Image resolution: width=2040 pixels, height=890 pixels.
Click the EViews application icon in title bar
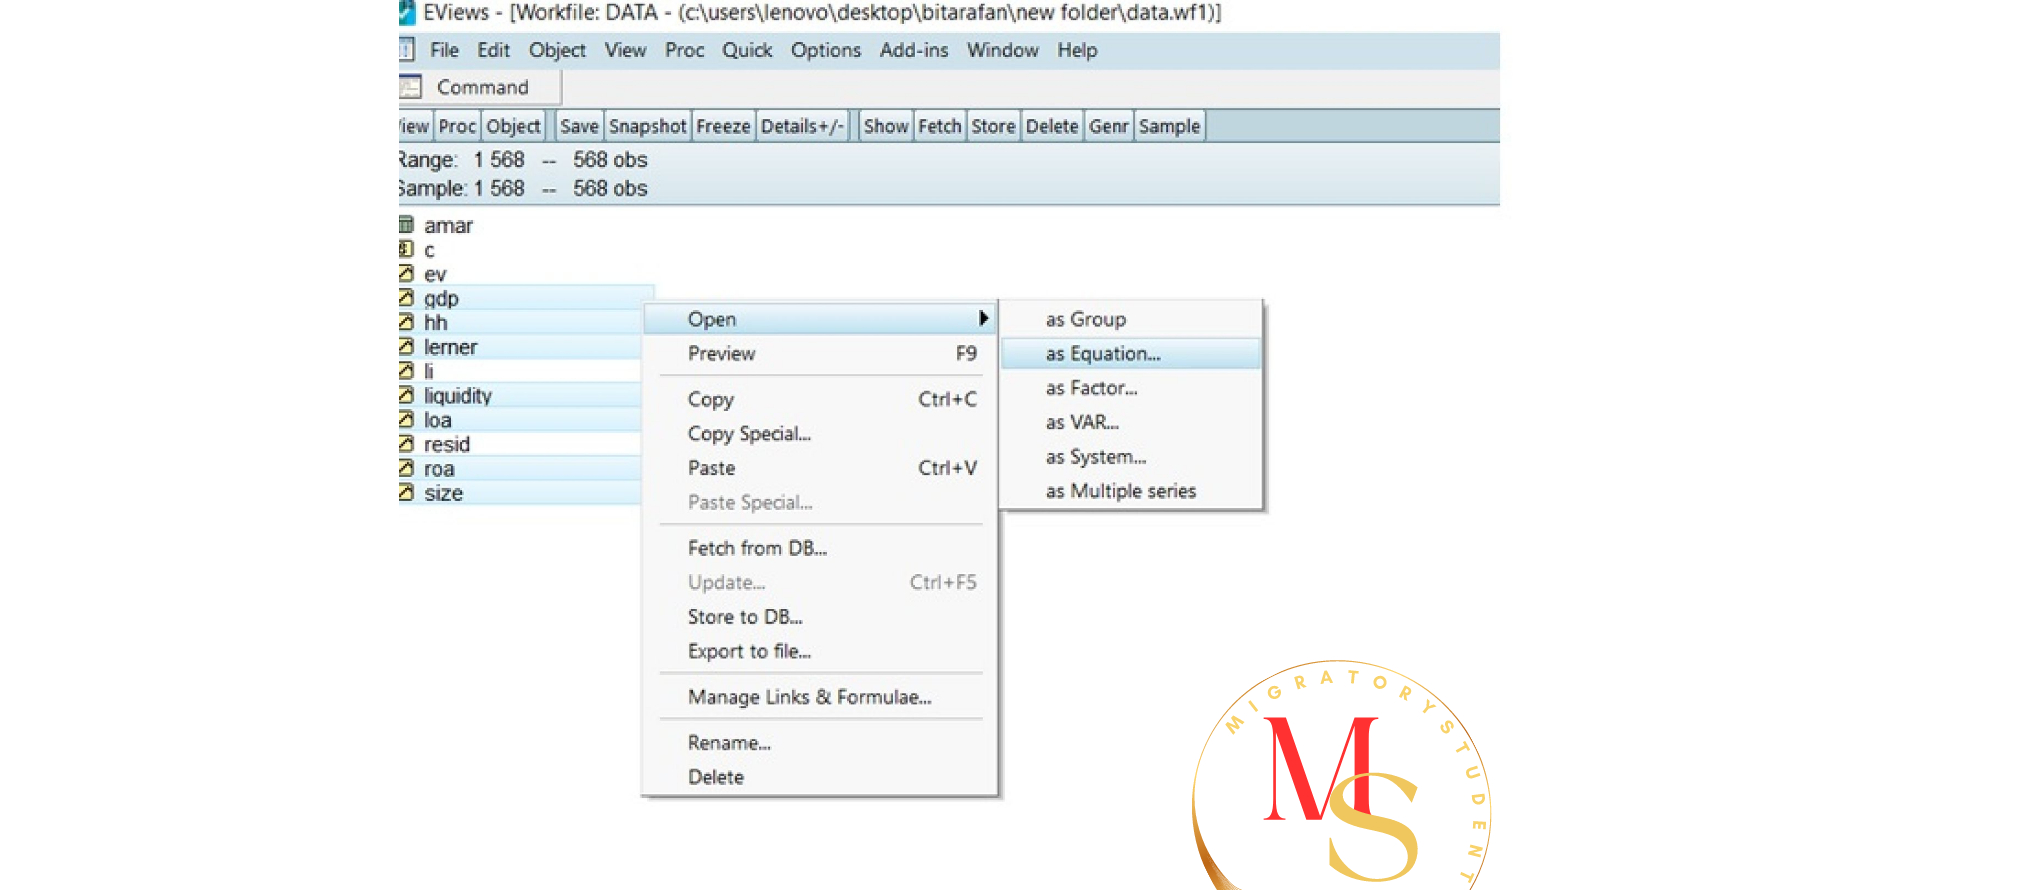(x=407, y=12)
